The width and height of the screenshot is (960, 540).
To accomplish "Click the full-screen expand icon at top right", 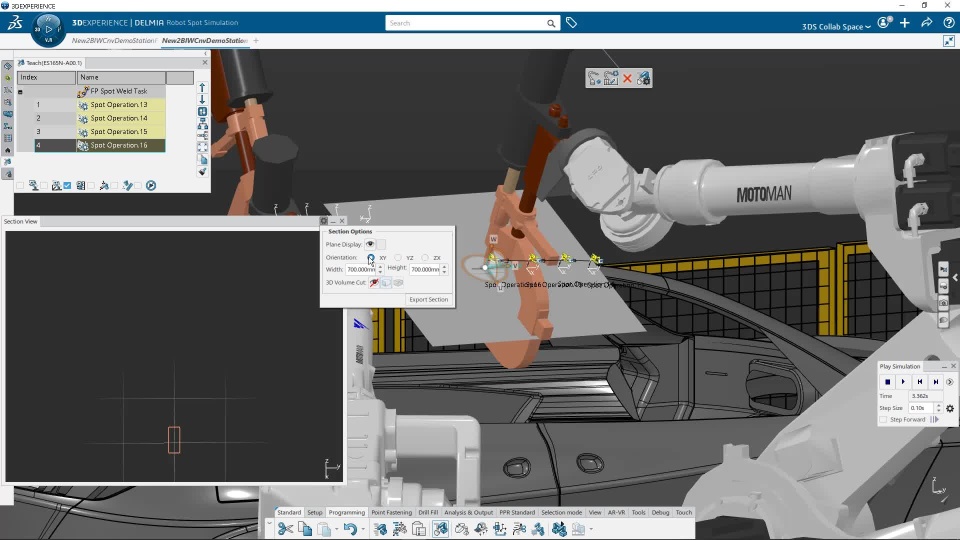I will click(x=948, y=41).
